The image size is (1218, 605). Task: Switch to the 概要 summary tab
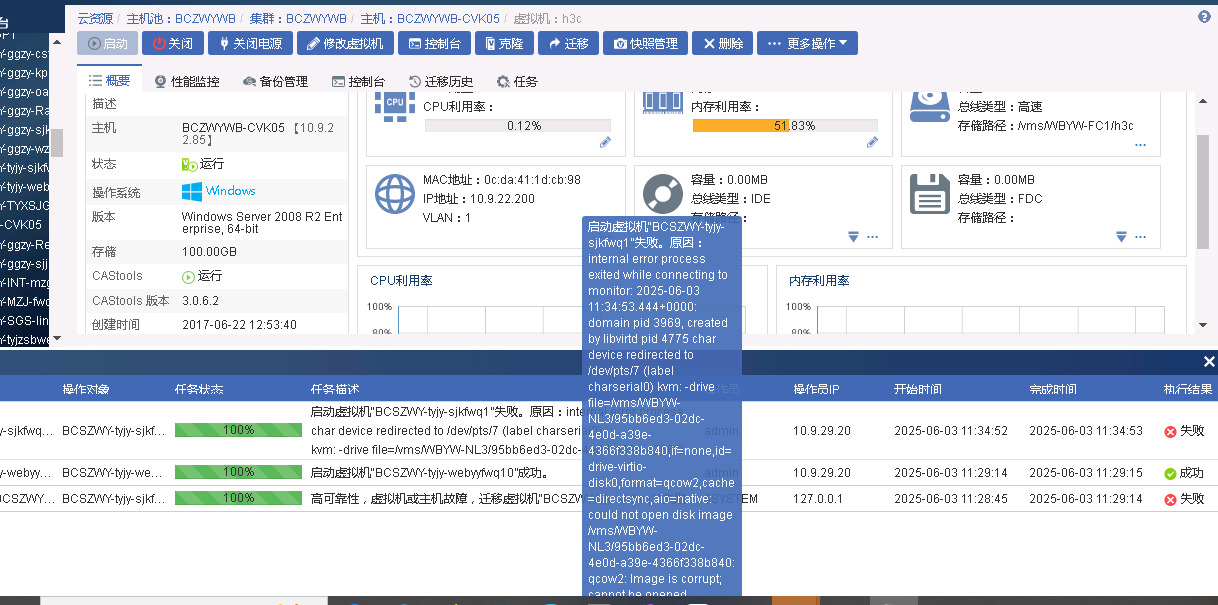pos(109,81)
